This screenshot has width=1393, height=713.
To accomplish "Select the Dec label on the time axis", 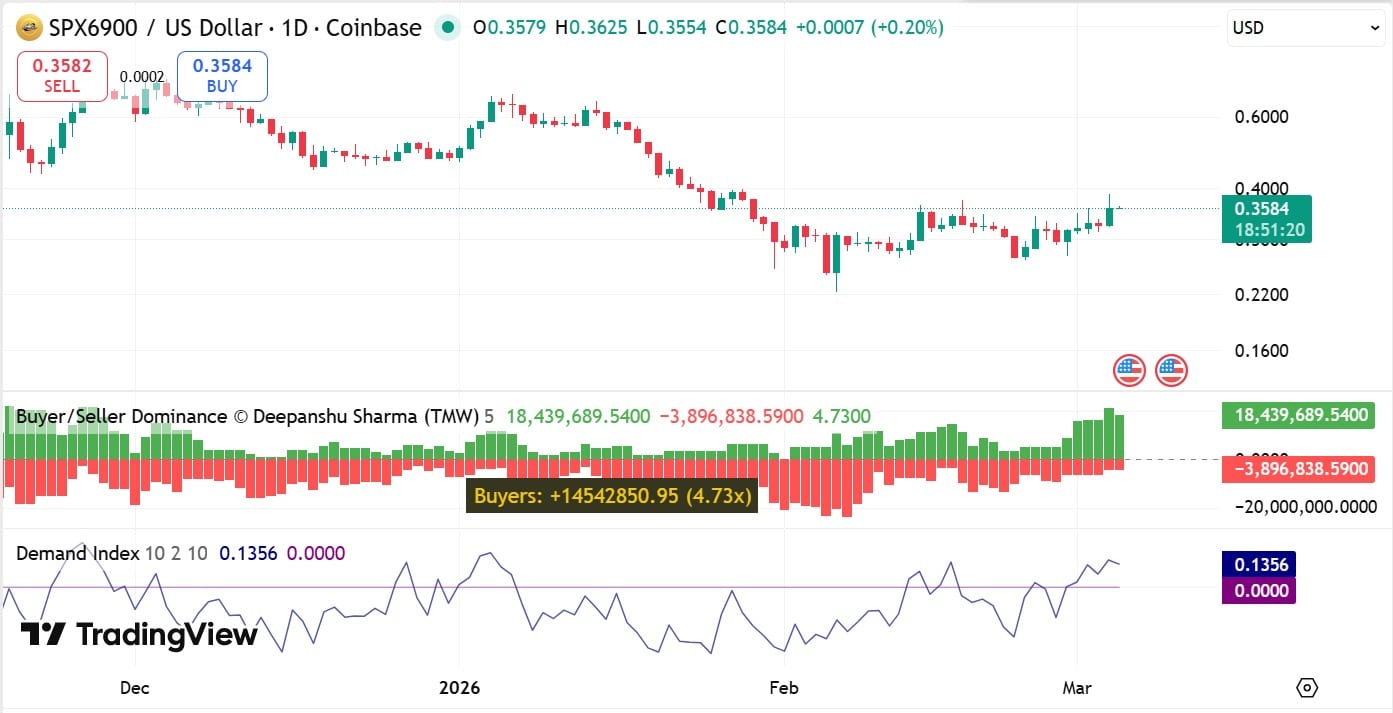I will point(134,688).
